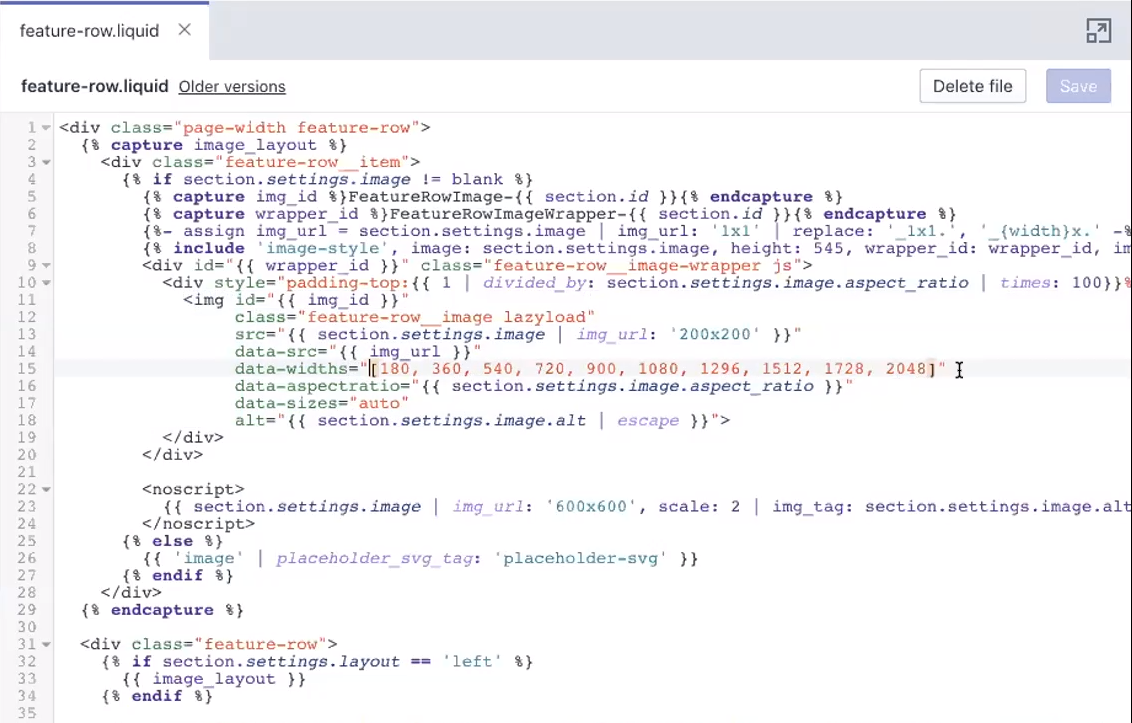Image resolution: width=1132 pixels, height=723 pixels.
Task: Collapse the noscript block on line 22
Action: (x=46, y=489)
